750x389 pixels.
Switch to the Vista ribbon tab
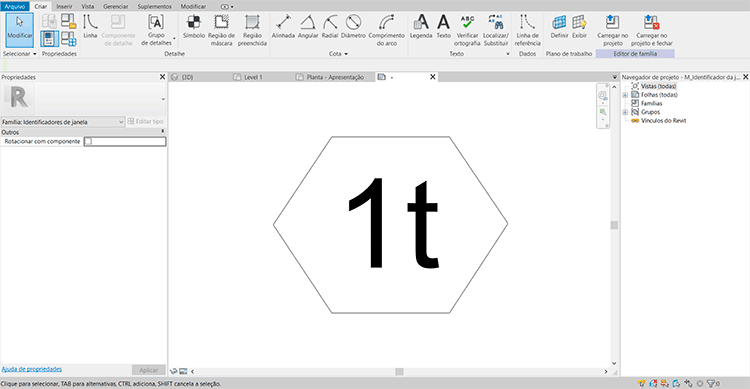[88, 6]
